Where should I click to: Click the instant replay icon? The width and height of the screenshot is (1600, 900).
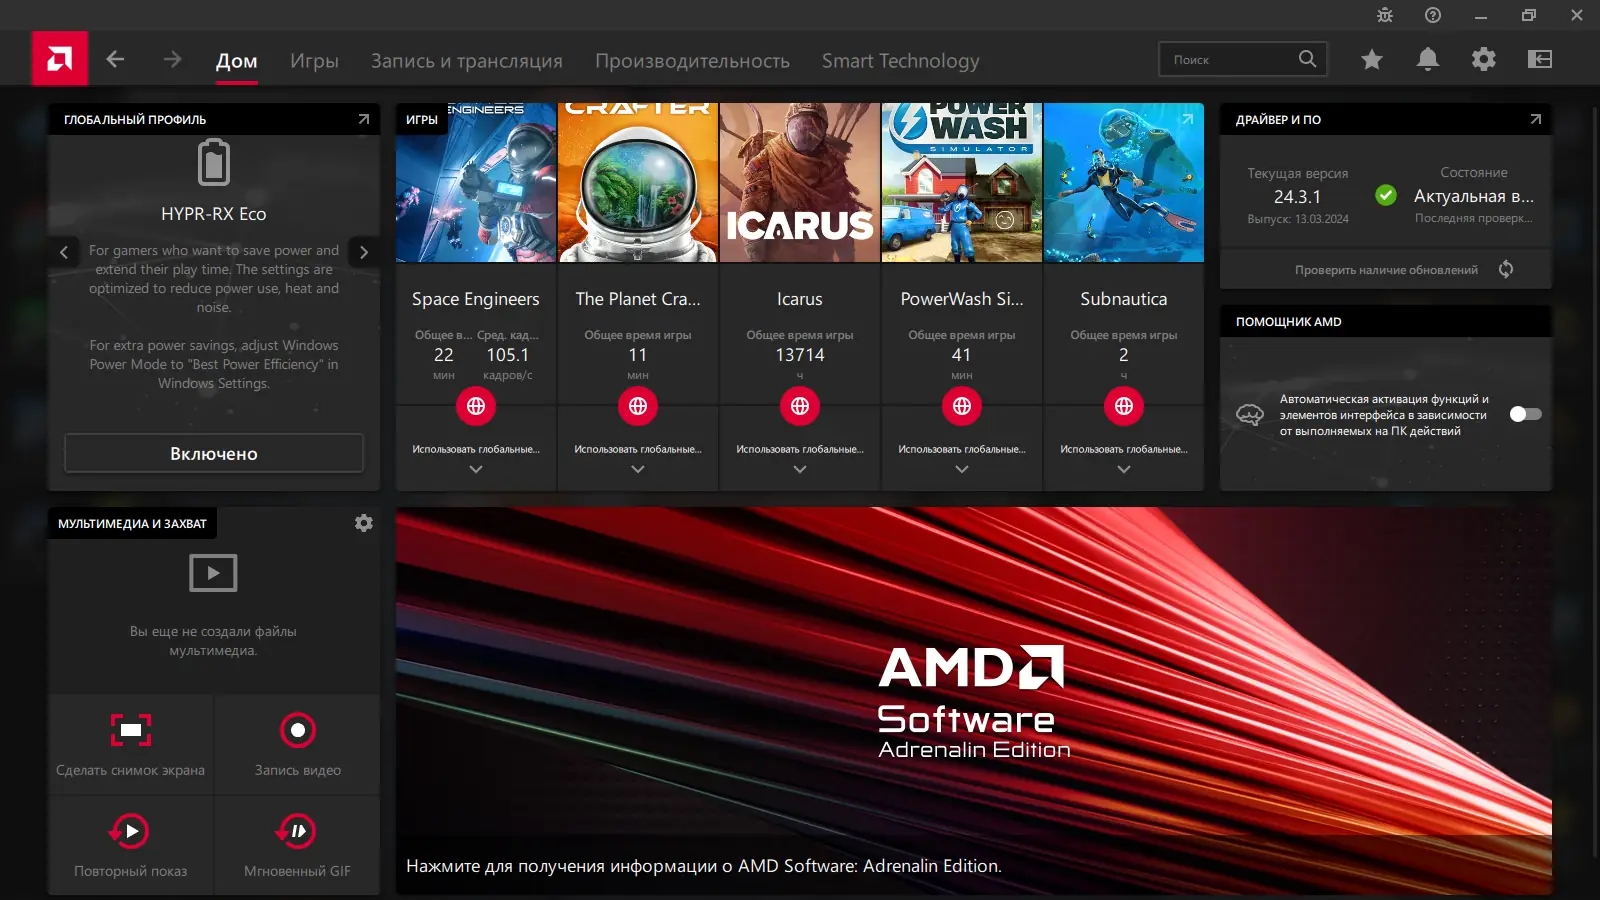point(130,831)
